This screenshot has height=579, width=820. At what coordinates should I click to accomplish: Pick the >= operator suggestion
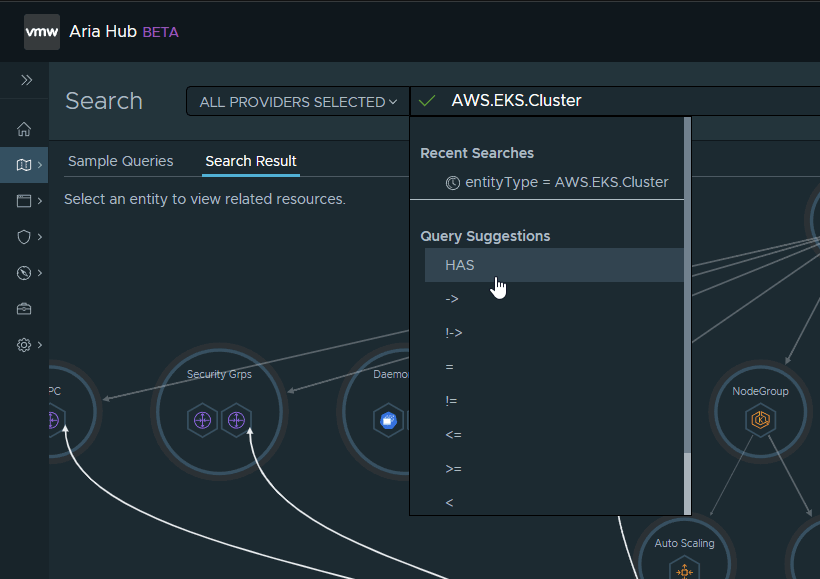[453, 469]
